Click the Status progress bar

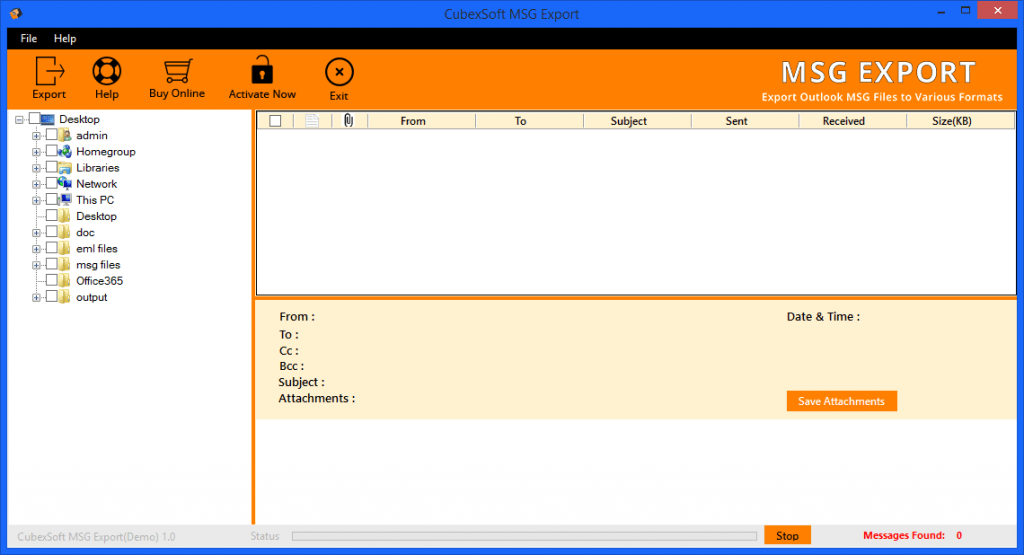point(523,536)
